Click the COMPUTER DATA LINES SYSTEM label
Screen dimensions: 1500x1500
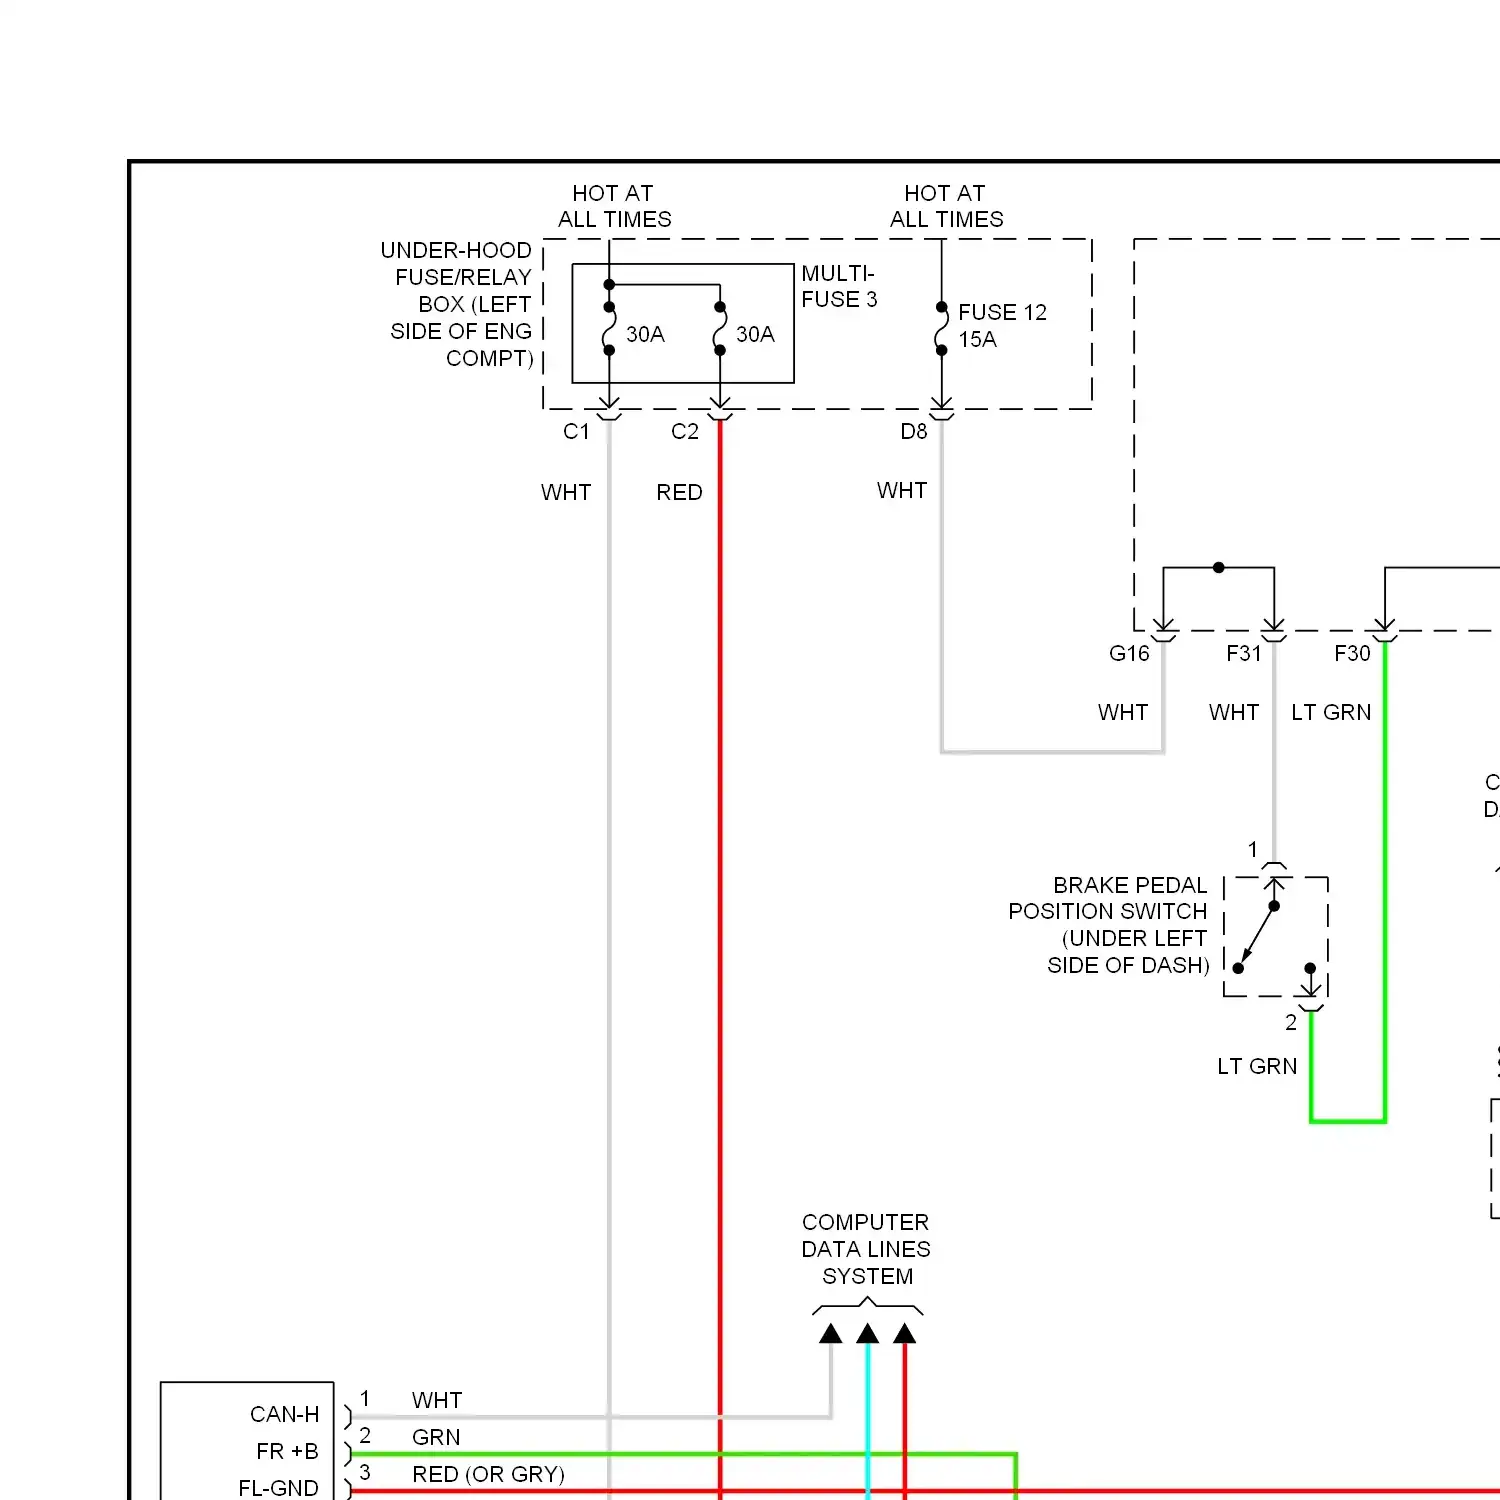coord(866,1249)
